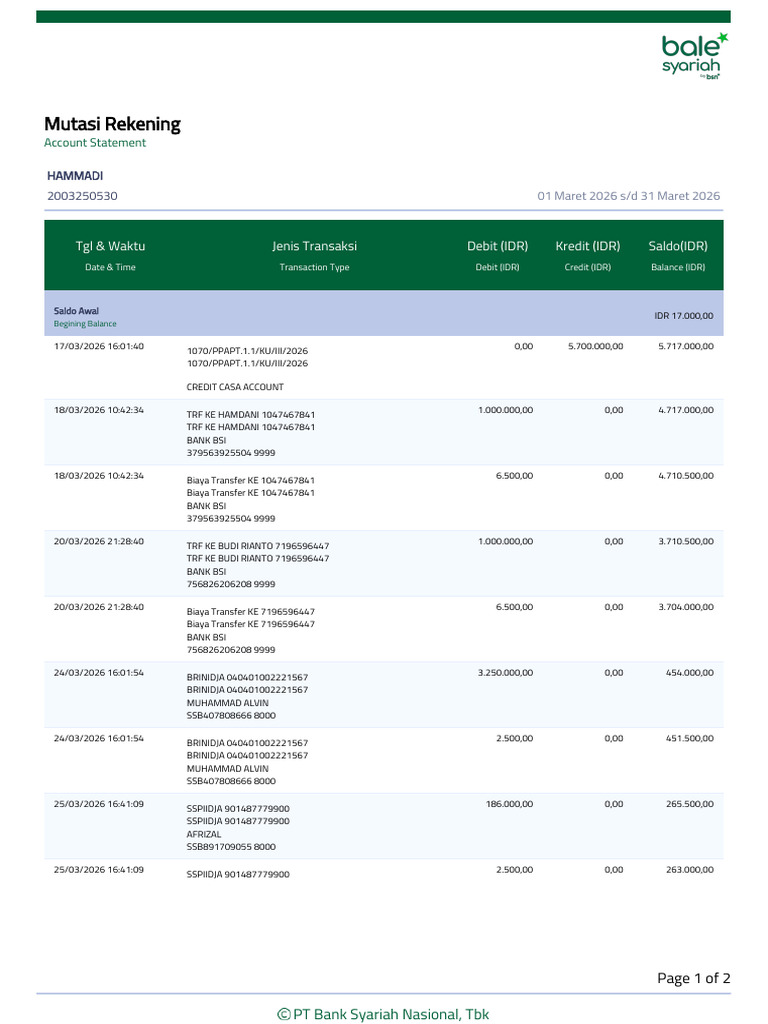Select balance 3.704.000,00

(686, 607)
